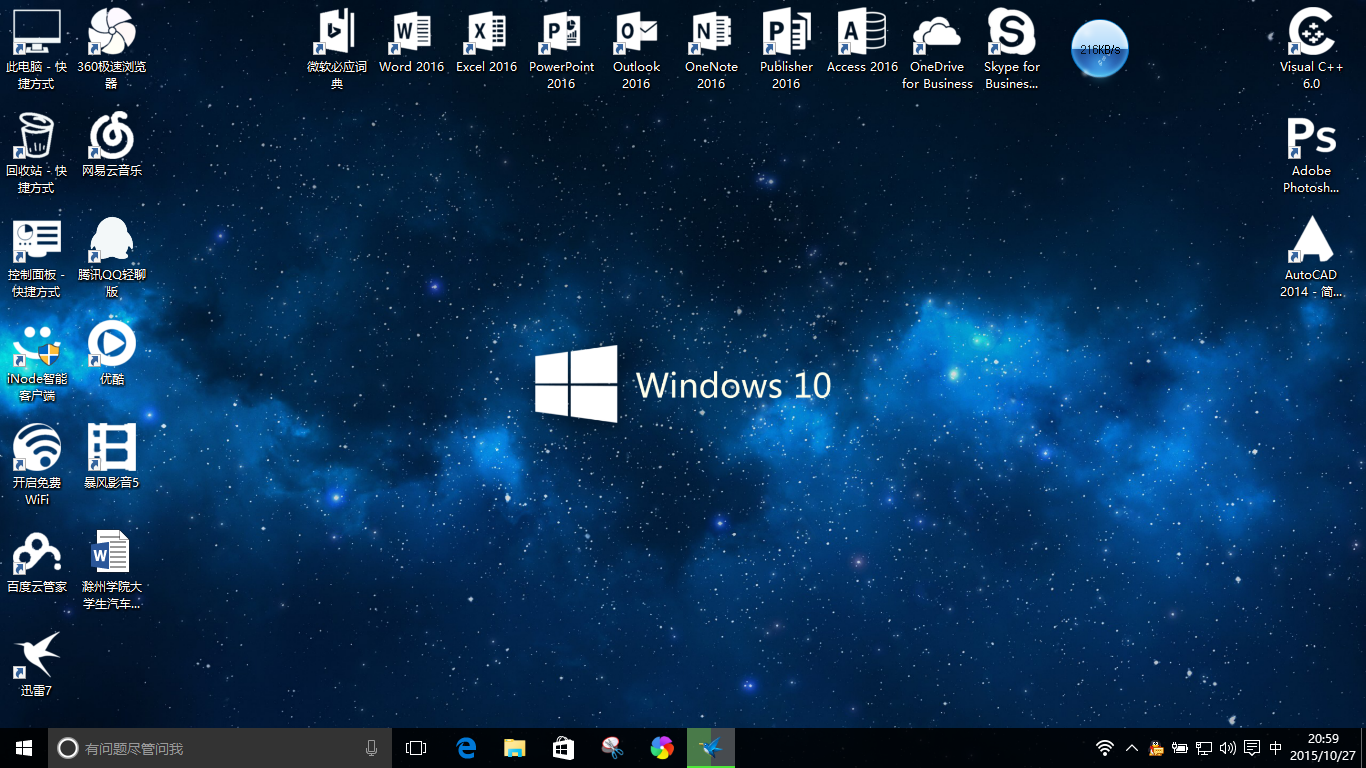Open the Windows Store from the taskbar
This screenshot has height=768, width=1366.
(563, 748)
